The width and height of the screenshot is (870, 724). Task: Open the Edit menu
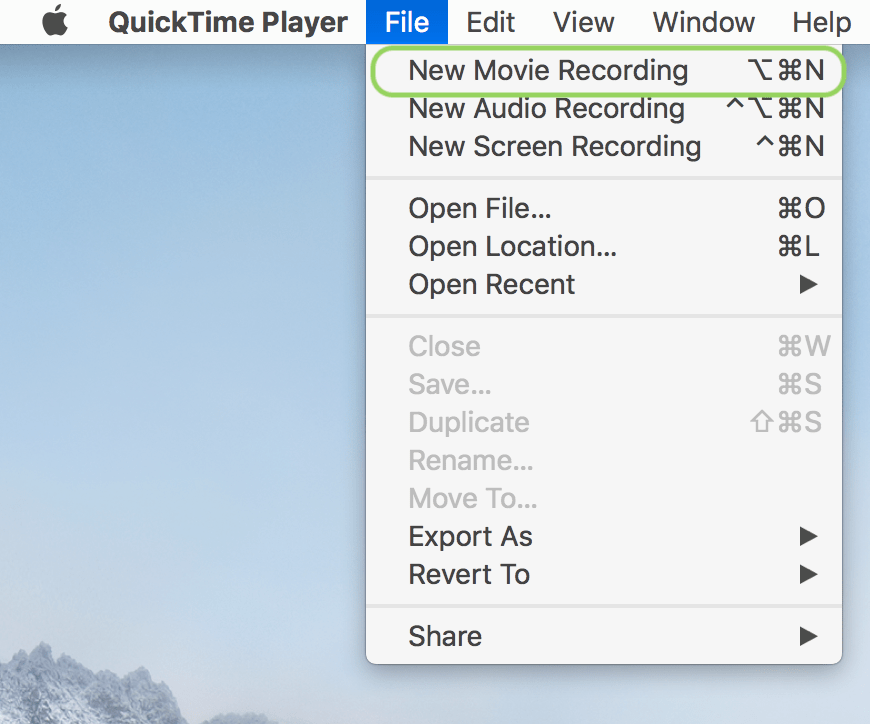pos(490,22)
